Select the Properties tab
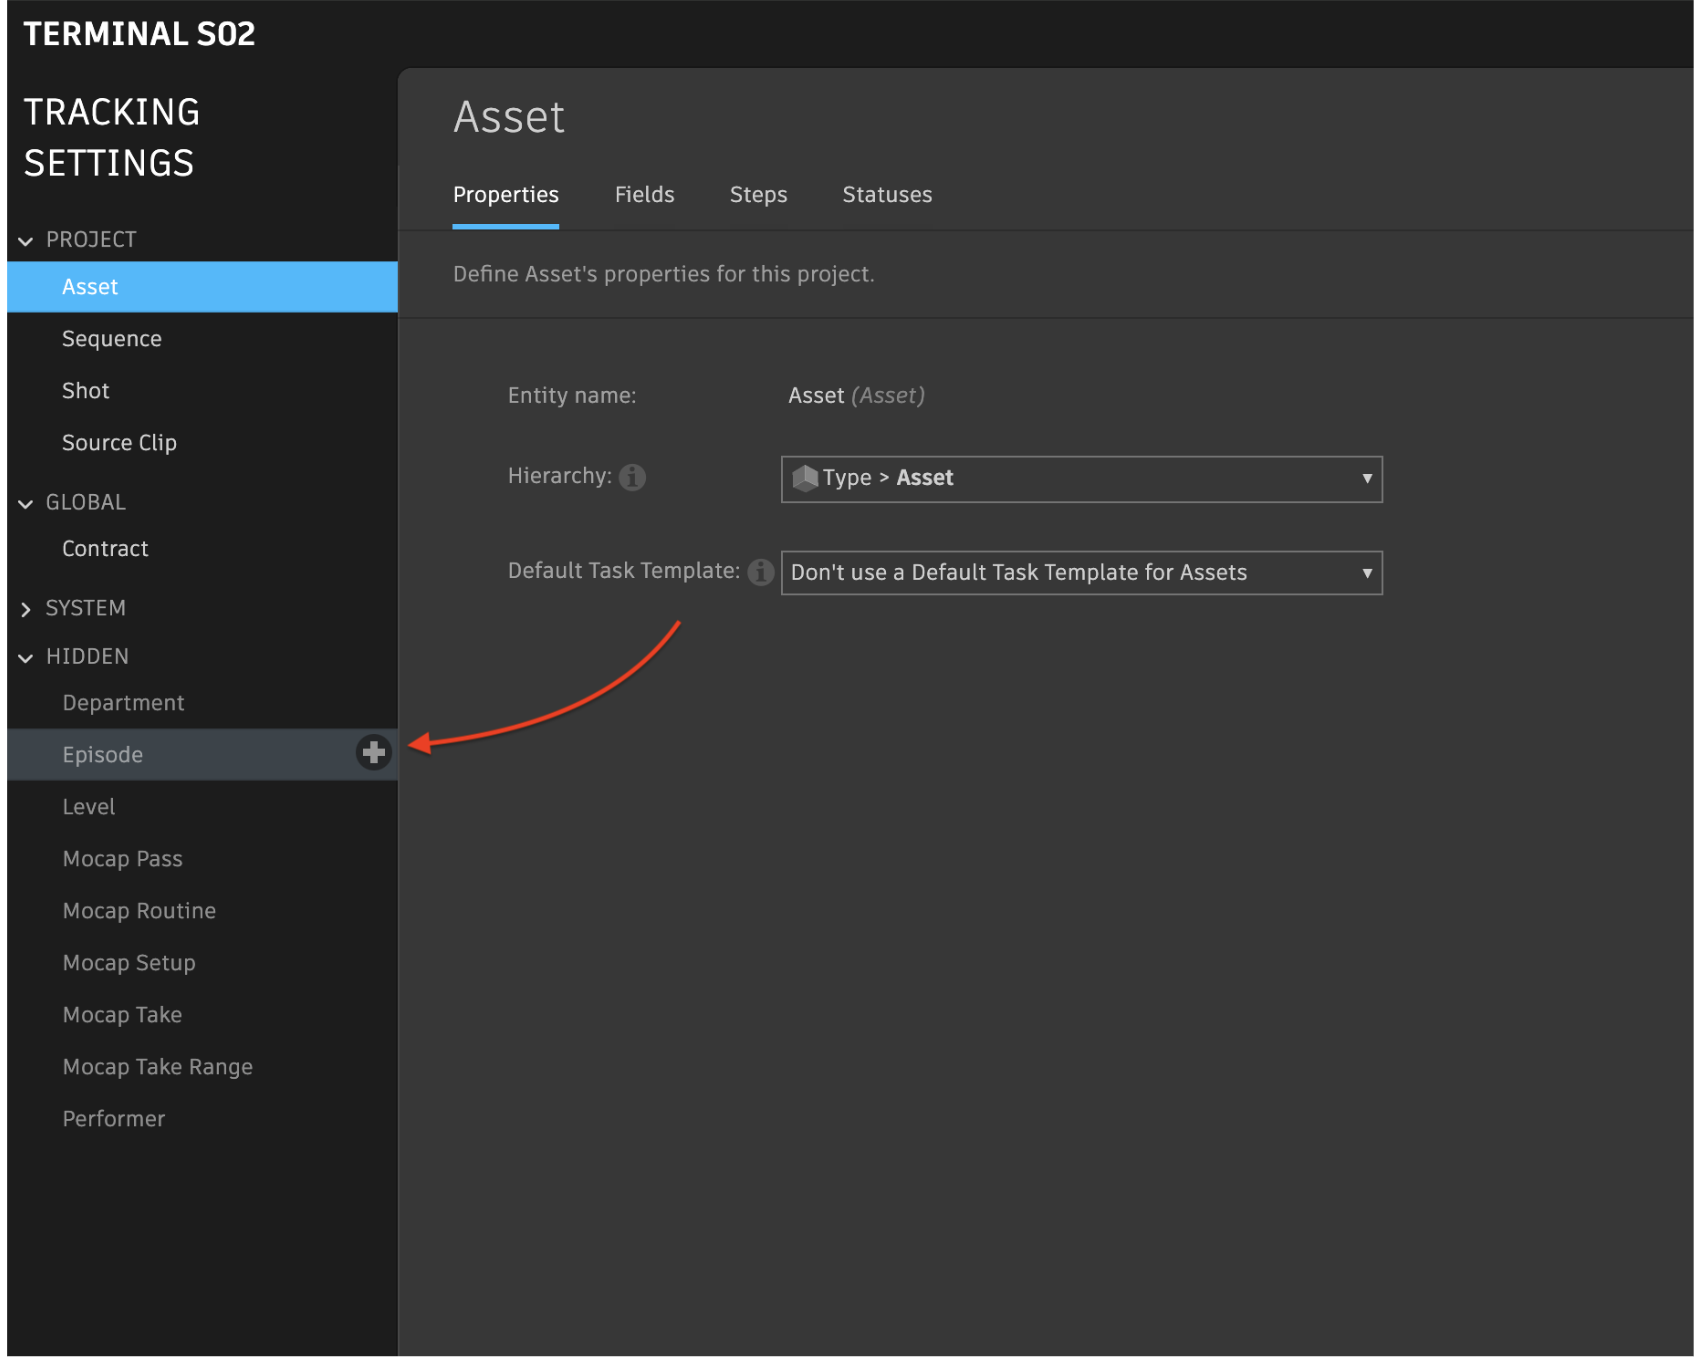 click(505, 194)
